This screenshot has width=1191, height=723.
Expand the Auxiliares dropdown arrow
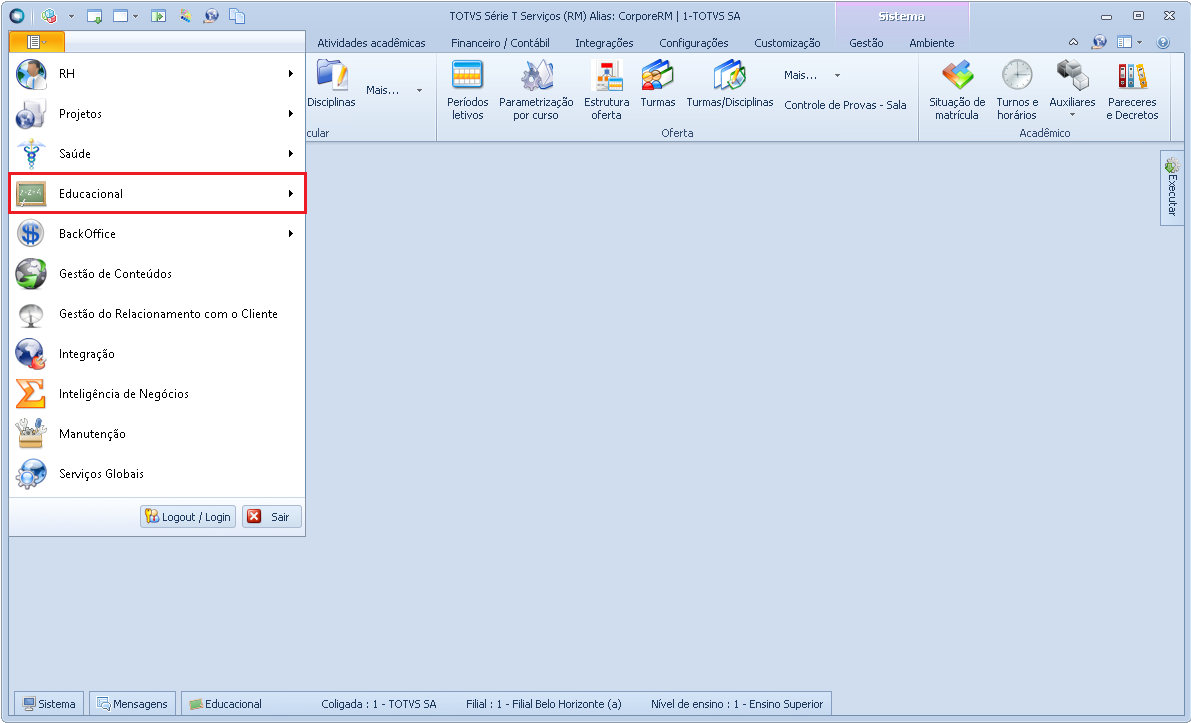(1073, 115)
